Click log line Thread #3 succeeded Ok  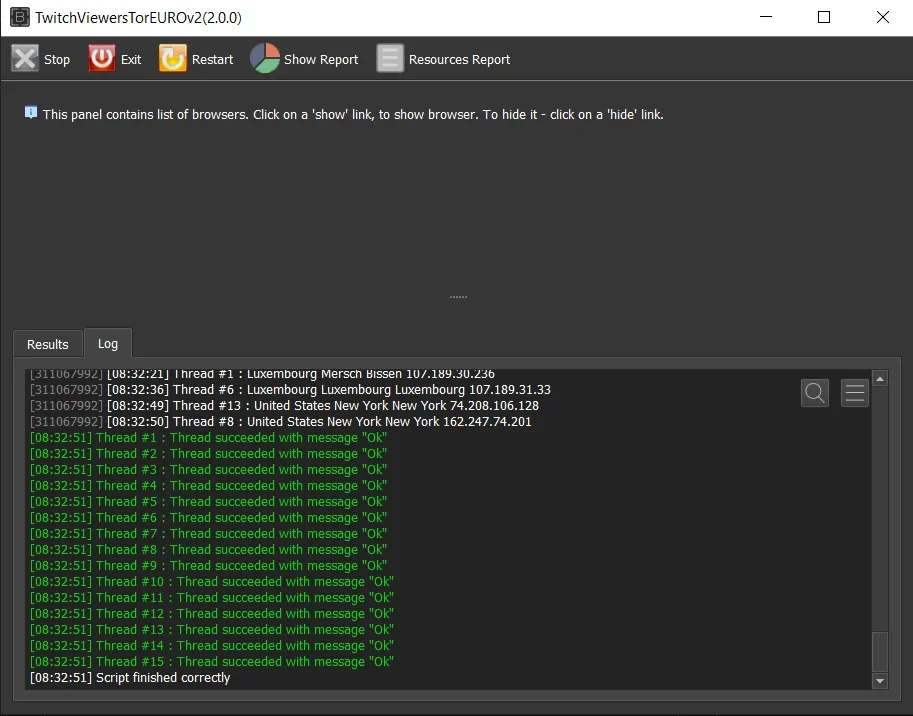[208, 470]
